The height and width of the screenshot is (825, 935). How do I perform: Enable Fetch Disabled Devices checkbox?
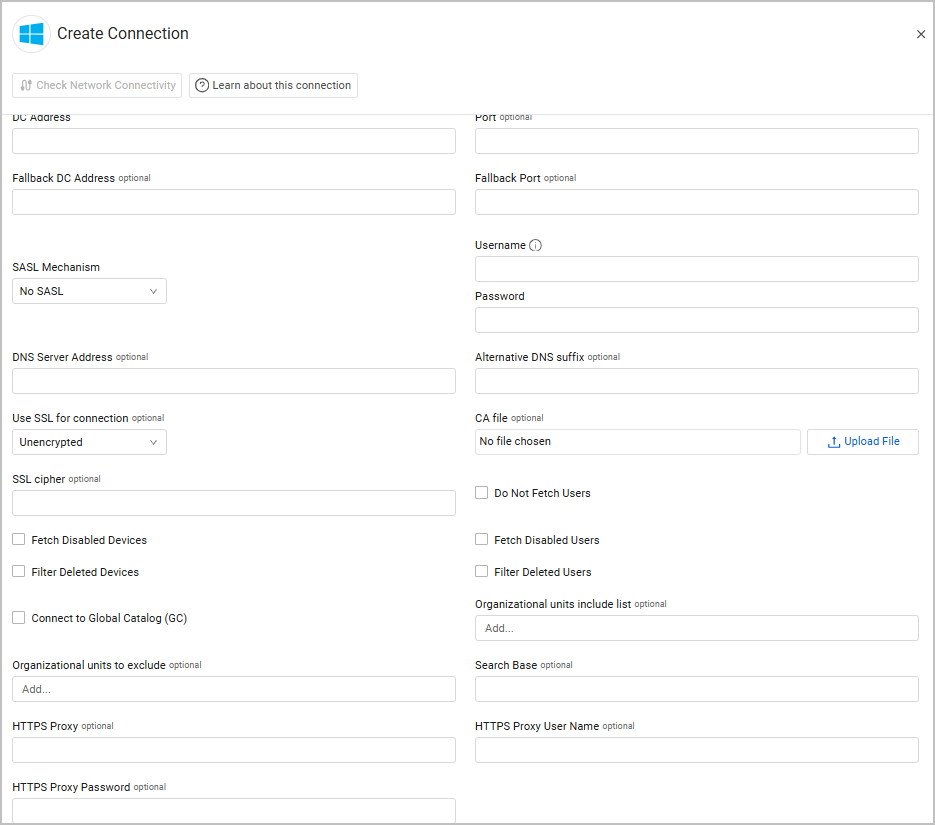pos(19,539)
